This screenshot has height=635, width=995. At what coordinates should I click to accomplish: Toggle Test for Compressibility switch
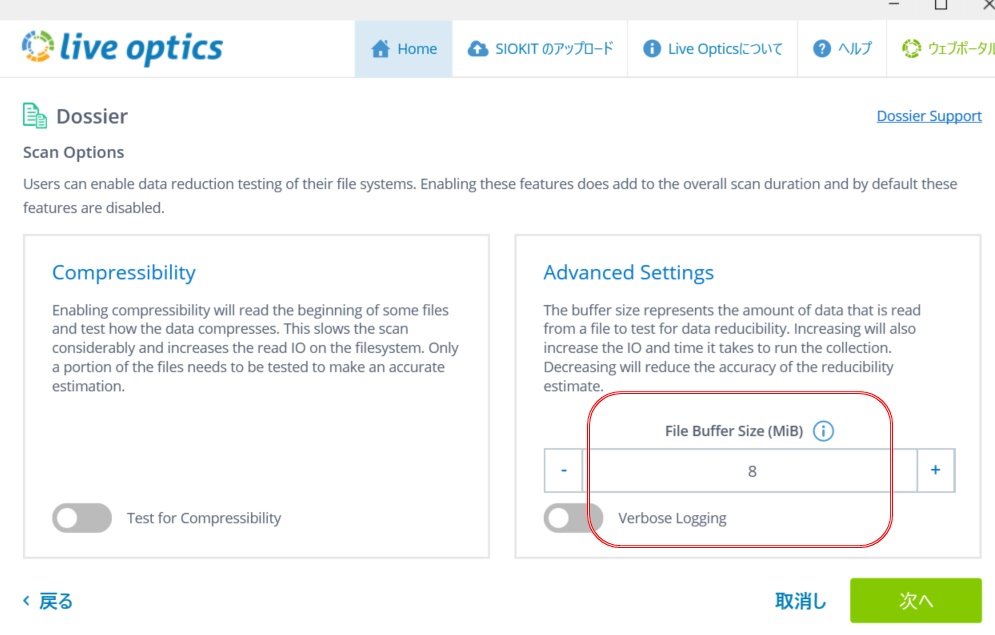pyautogui.click(x=82, y=518)
